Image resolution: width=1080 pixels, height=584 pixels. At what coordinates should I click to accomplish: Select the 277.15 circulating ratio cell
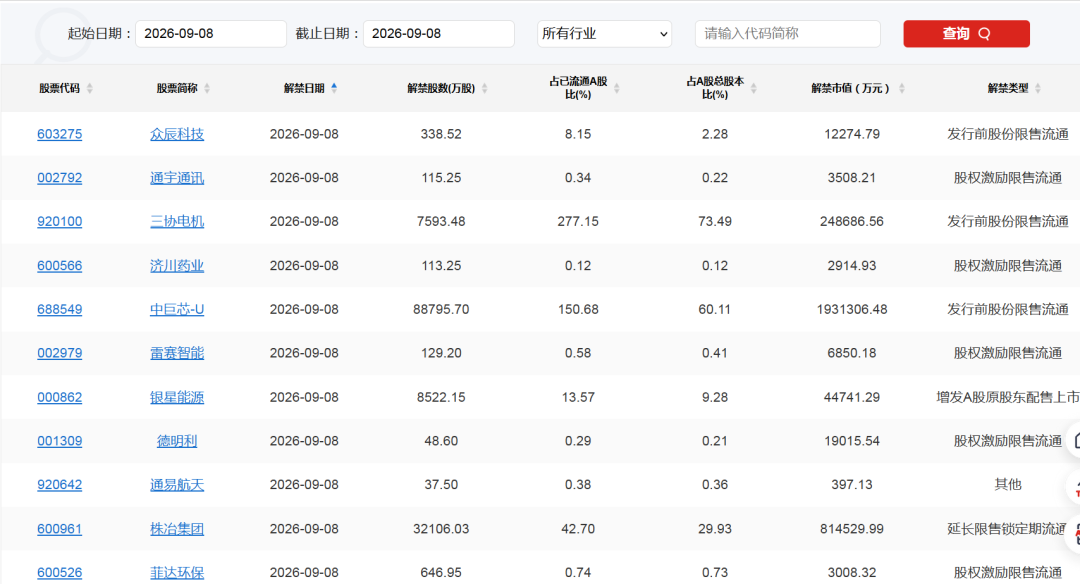click(578, 222)
